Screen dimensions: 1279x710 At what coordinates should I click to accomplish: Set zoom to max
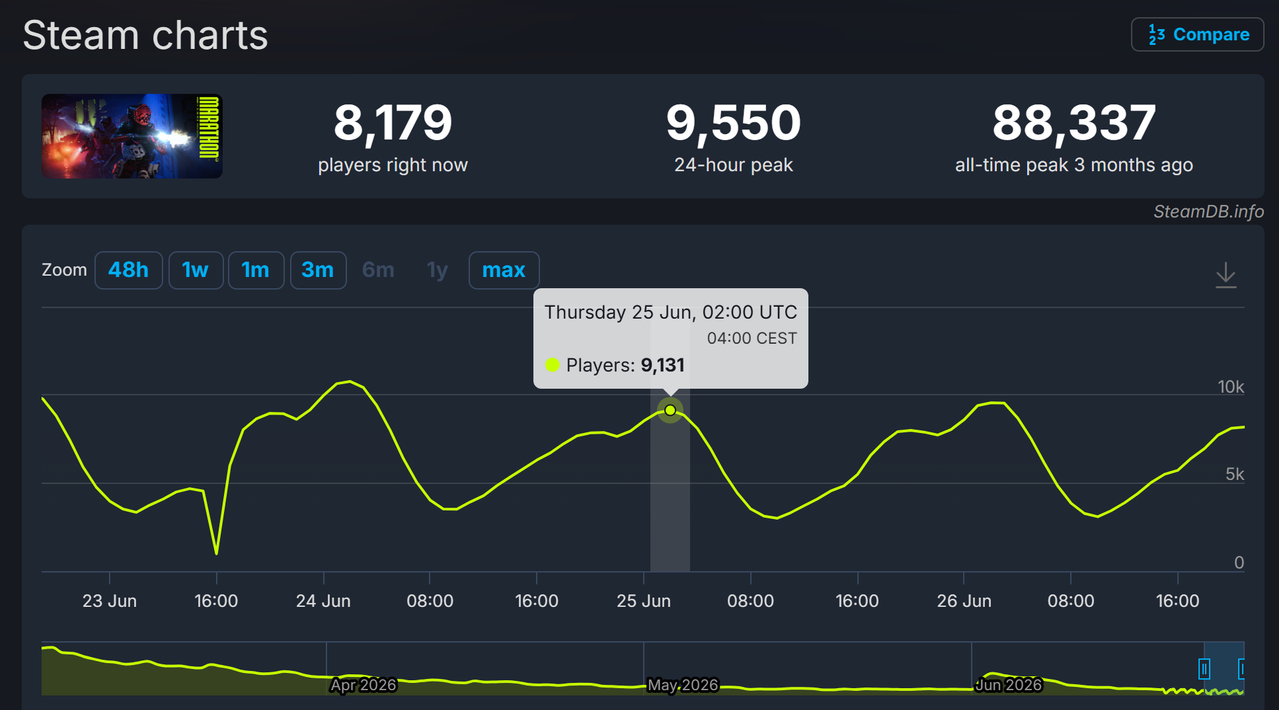pyautogui.click(x=504, y=270)
